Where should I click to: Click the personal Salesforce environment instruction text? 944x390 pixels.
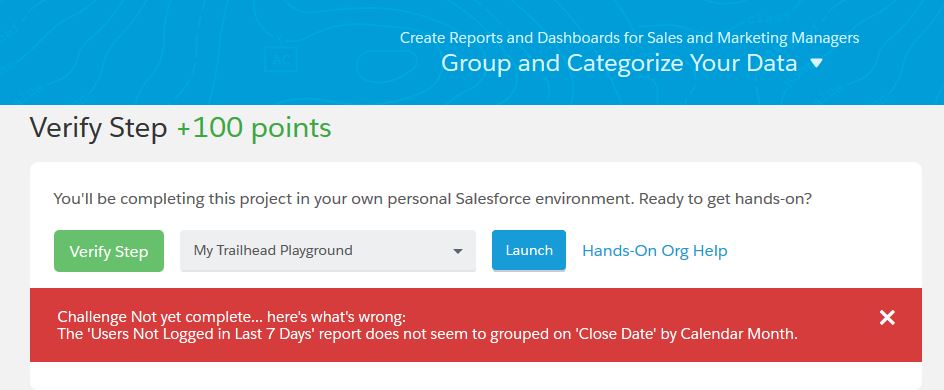pyautogui.click(x=432, y=199)
